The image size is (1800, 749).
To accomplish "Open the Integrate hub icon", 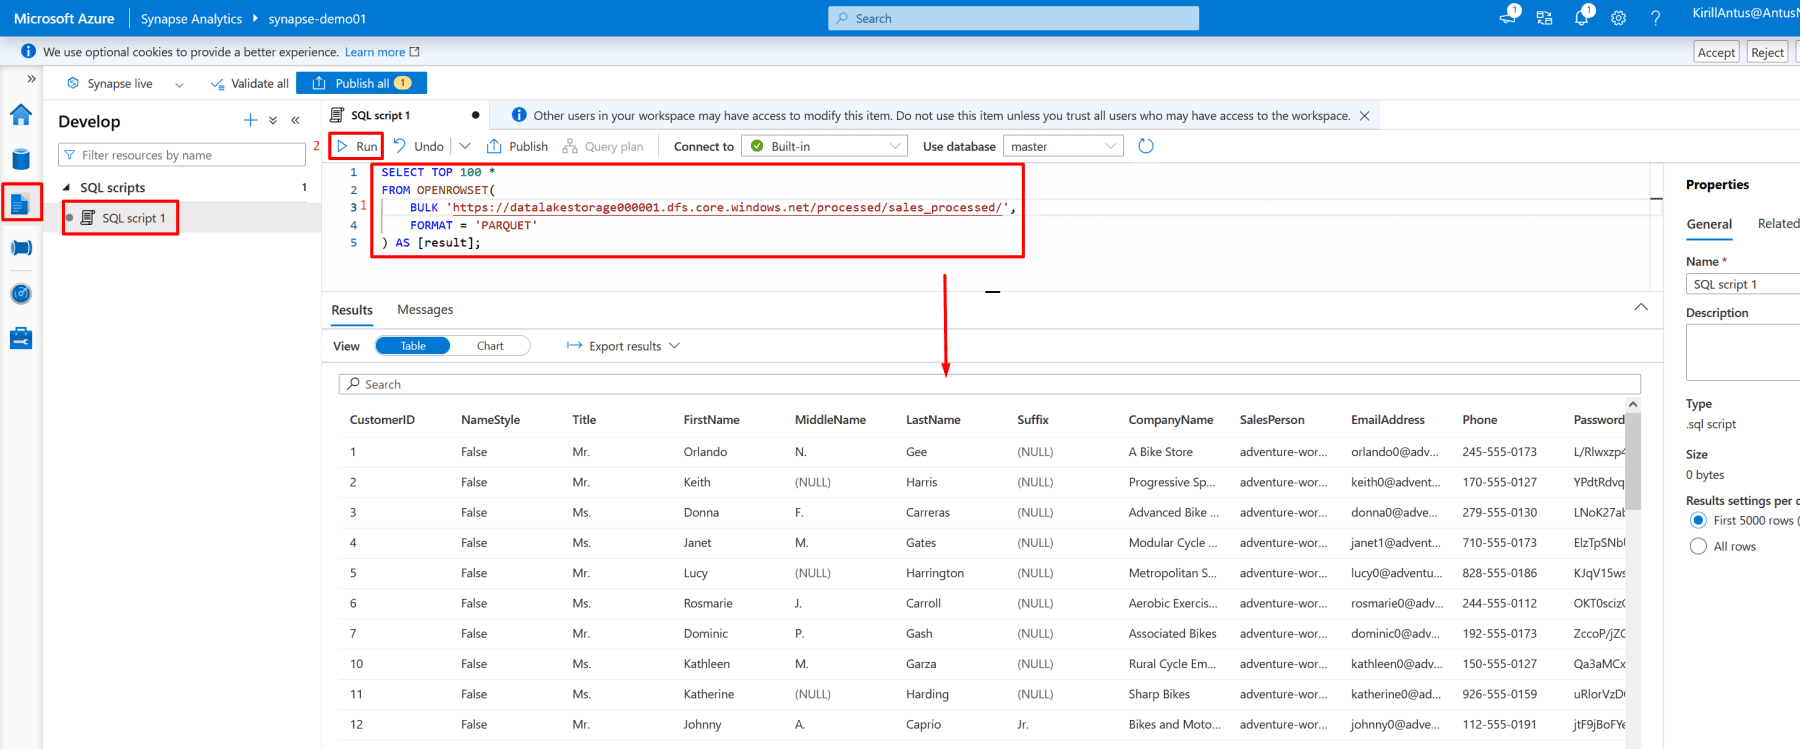I will 20,248.
